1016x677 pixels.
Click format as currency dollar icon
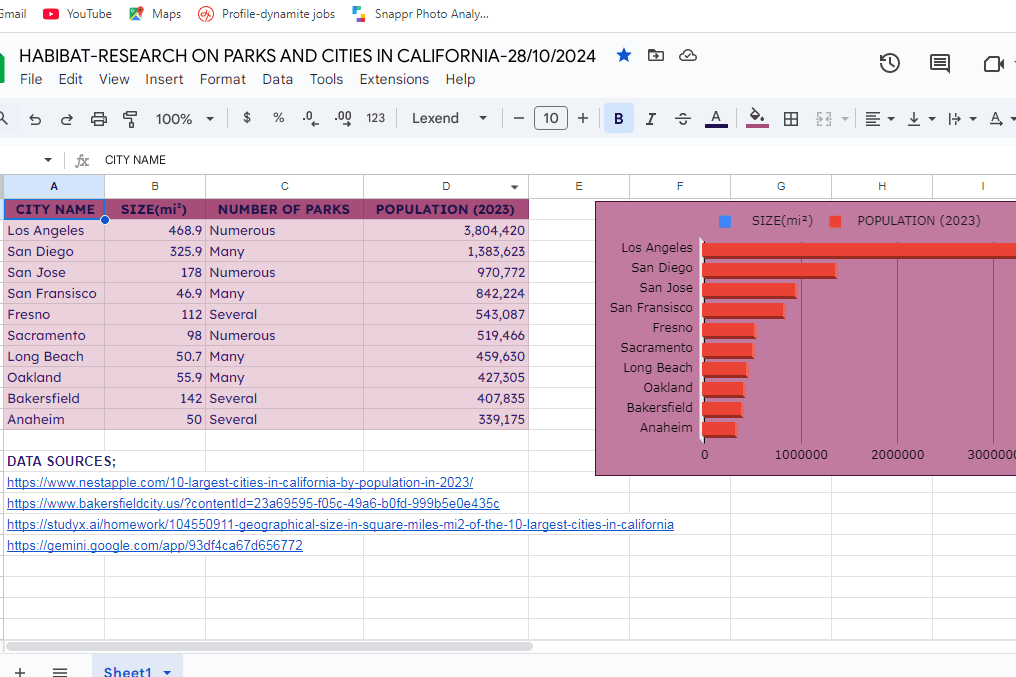247,118
